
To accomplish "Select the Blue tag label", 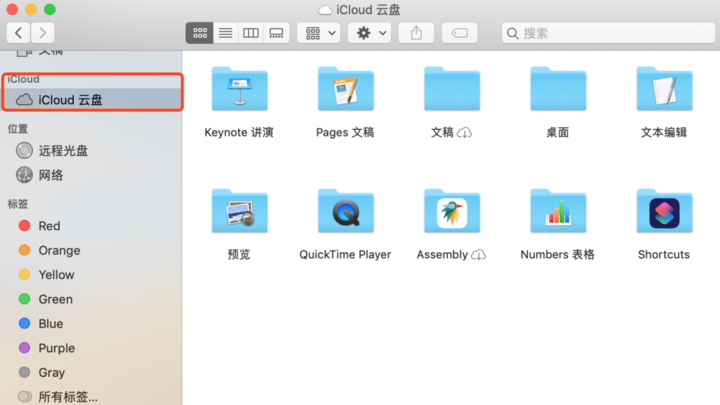I will 51,324.
